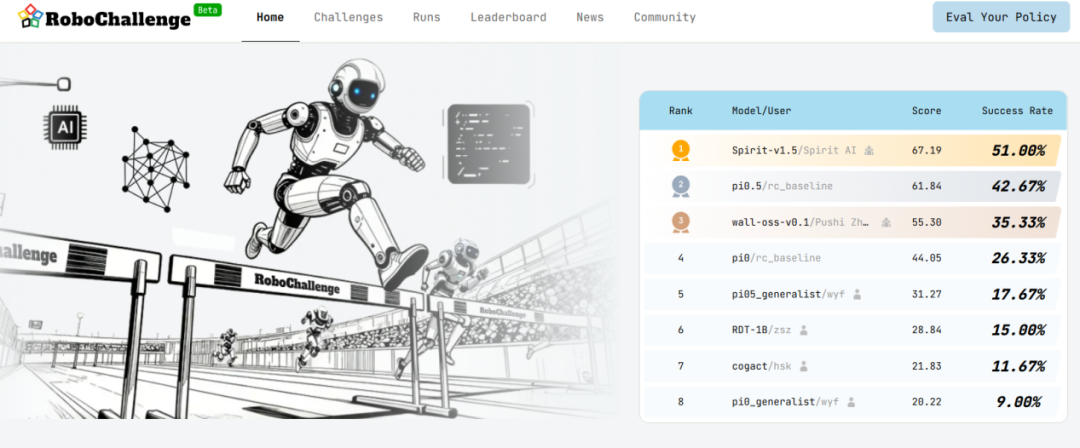Click rank number 4
This screenshot has height=448, width=1080.
(x=681, y=258)
